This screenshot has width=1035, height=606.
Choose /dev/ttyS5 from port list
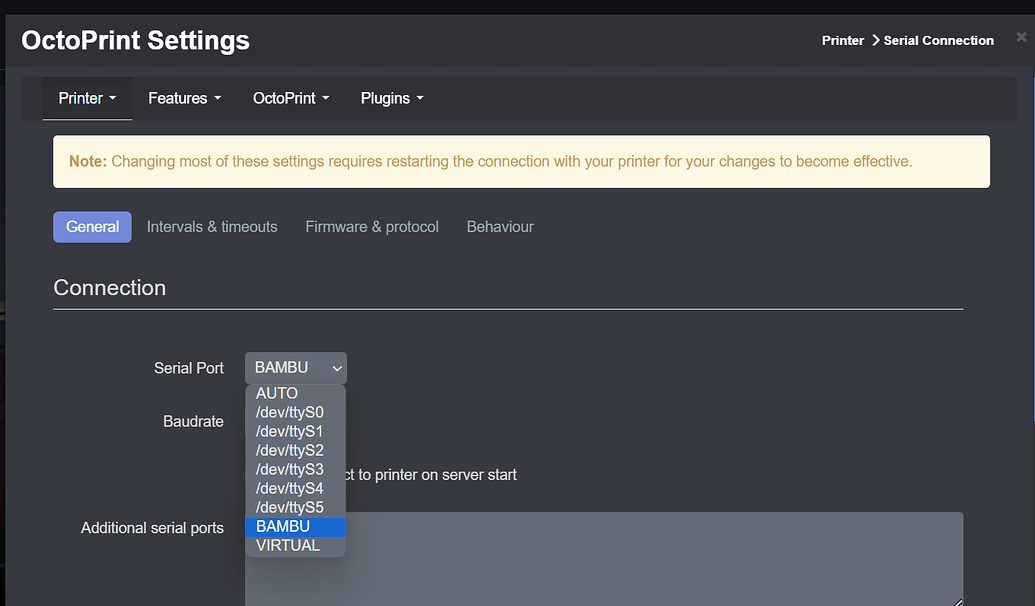tap(295, 508)
